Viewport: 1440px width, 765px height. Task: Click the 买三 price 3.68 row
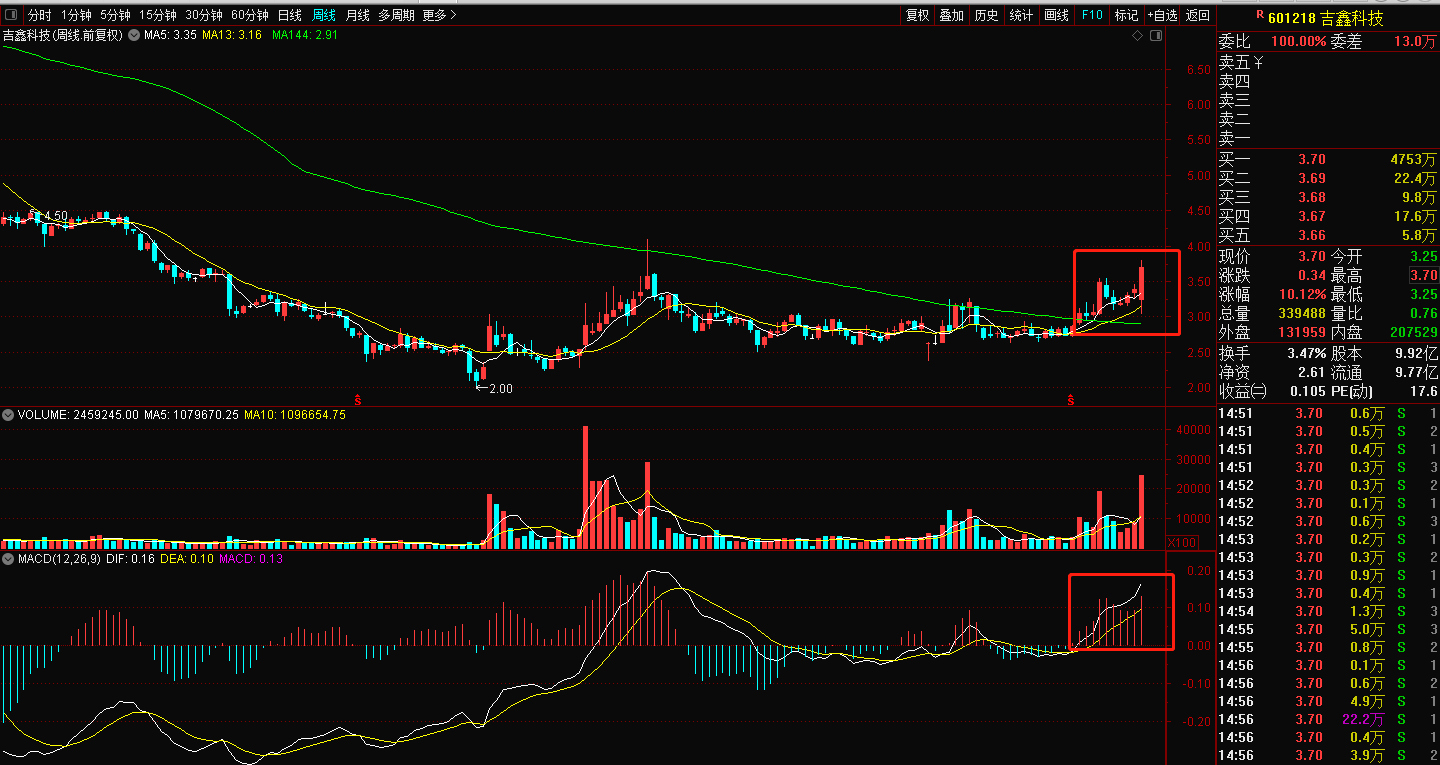(x=1327, y=197)
